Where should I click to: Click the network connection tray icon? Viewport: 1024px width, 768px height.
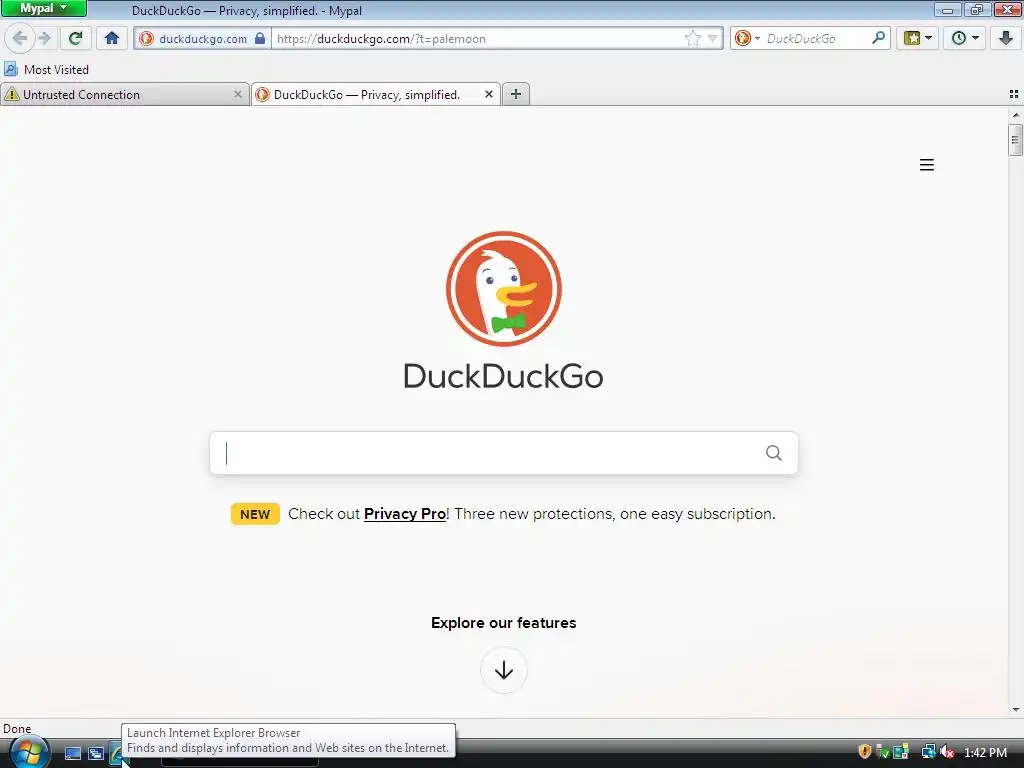pos(929,752)
